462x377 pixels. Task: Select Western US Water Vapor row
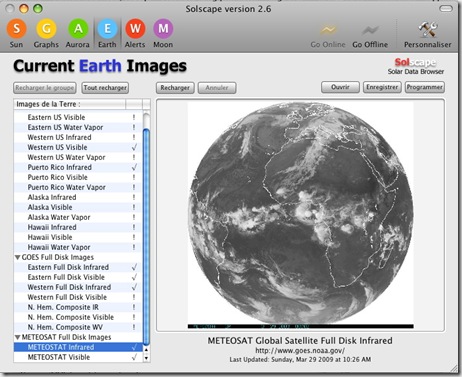[78, 157]
